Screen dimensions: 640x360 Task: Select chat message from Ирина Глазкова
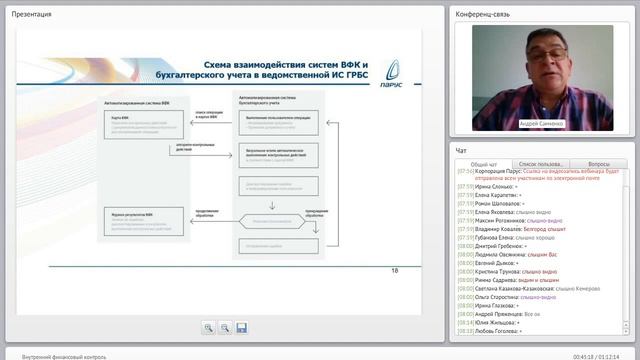488,306
